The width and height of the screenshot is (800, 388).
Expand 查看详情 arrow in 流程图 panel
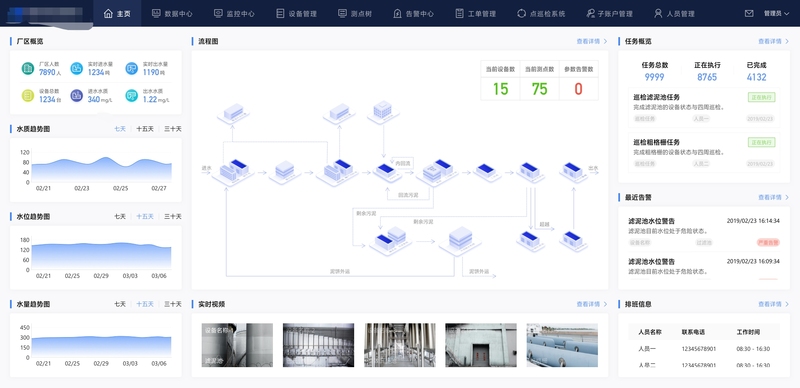pyautogui.click(x=605, y=41)
